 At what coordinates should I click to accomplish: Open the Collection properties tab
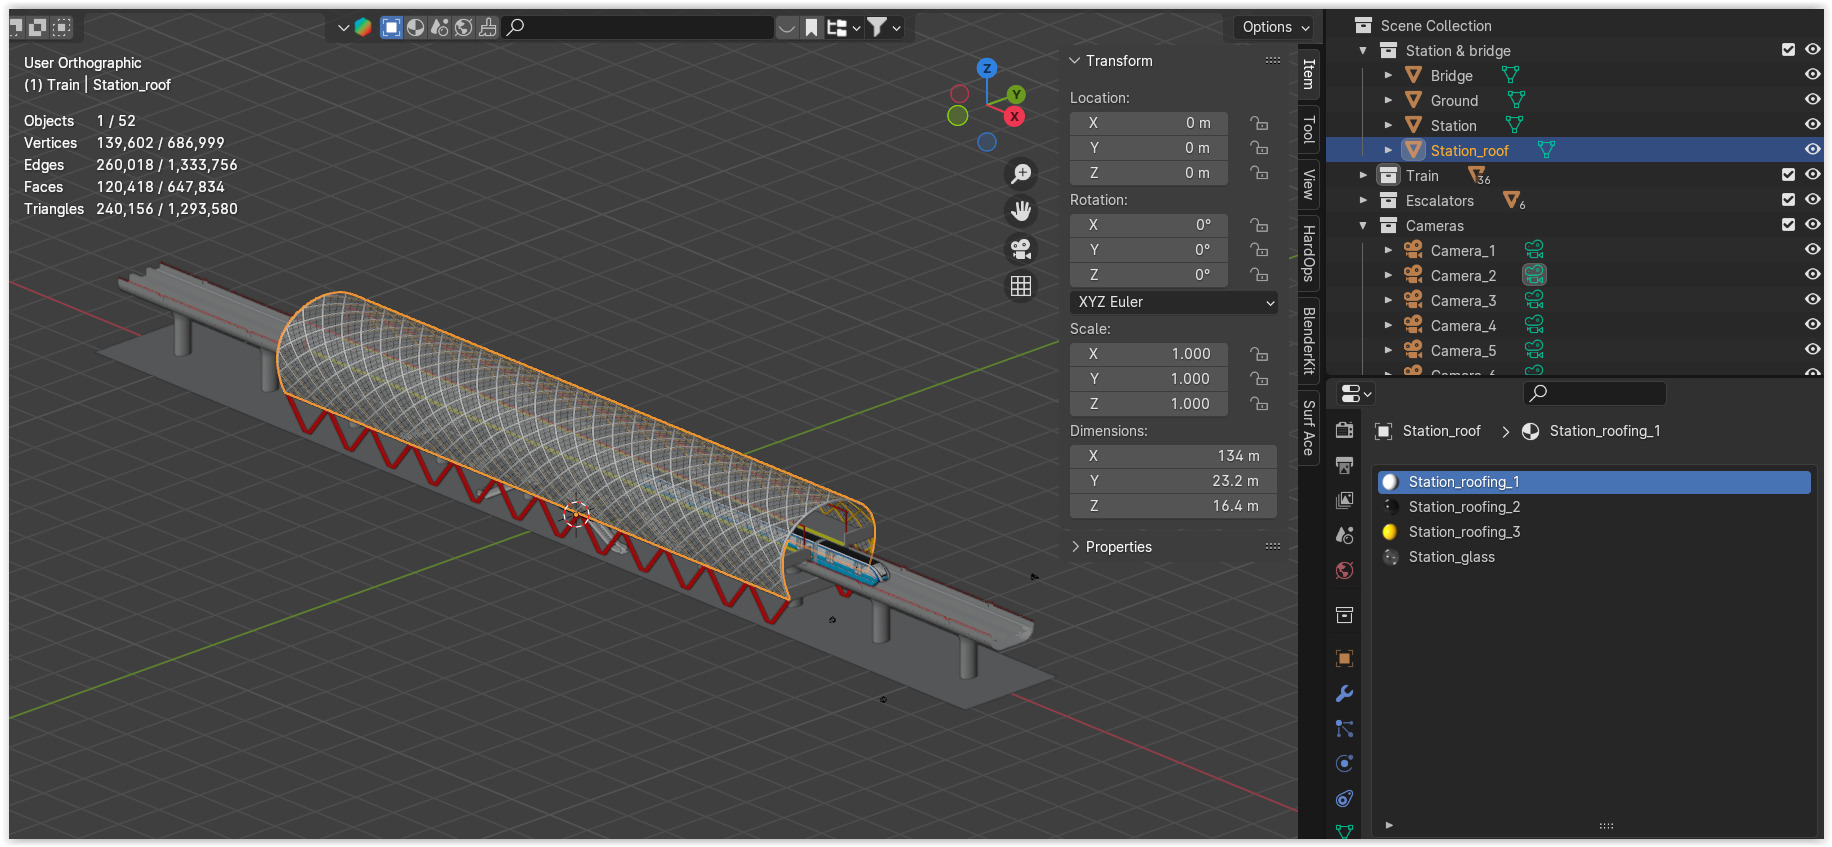(x=1345, y=615)
